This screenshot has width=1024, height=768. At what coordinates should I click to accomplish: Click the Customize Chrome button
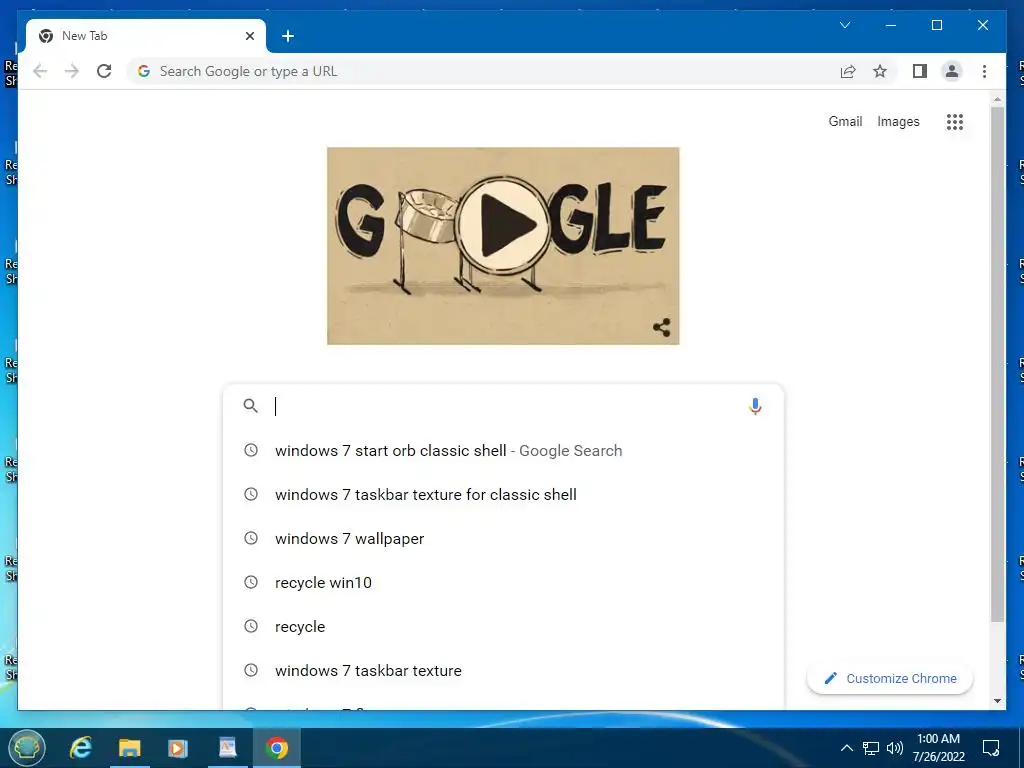pyautogui.click(x=889, y=679)
